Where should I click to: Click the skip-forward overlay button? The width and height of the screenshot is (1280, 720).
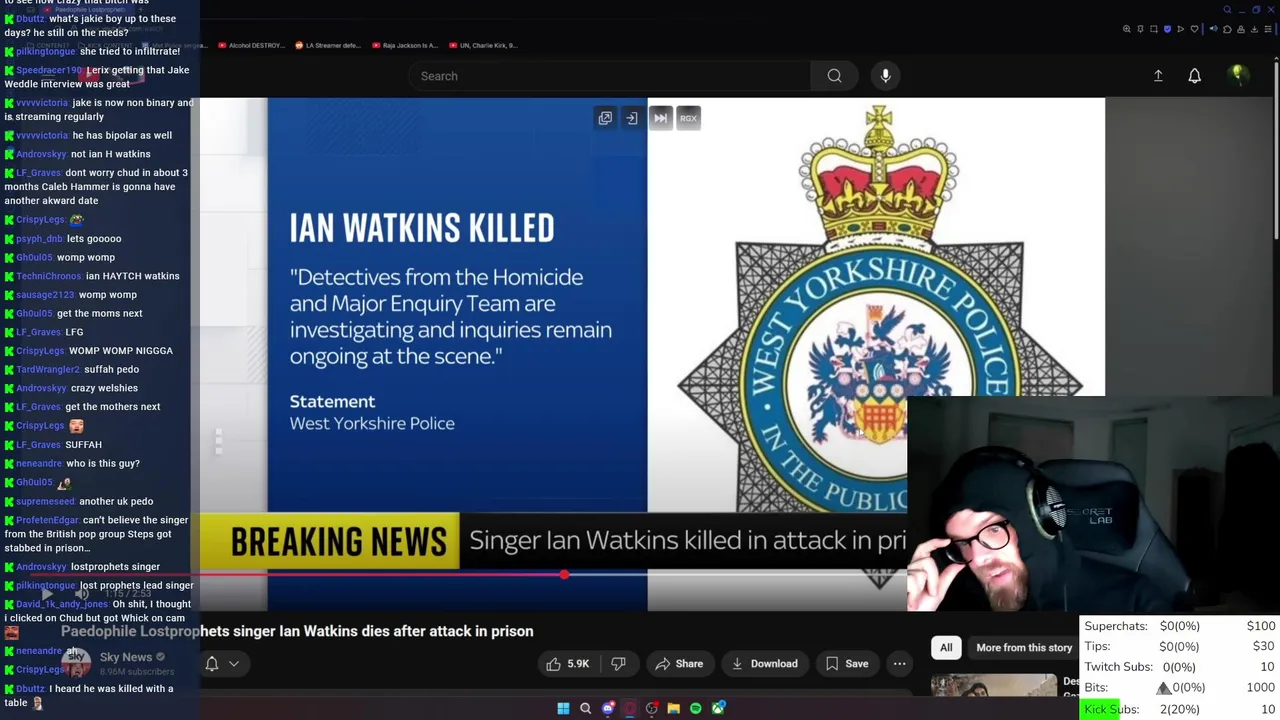[660, 118]
